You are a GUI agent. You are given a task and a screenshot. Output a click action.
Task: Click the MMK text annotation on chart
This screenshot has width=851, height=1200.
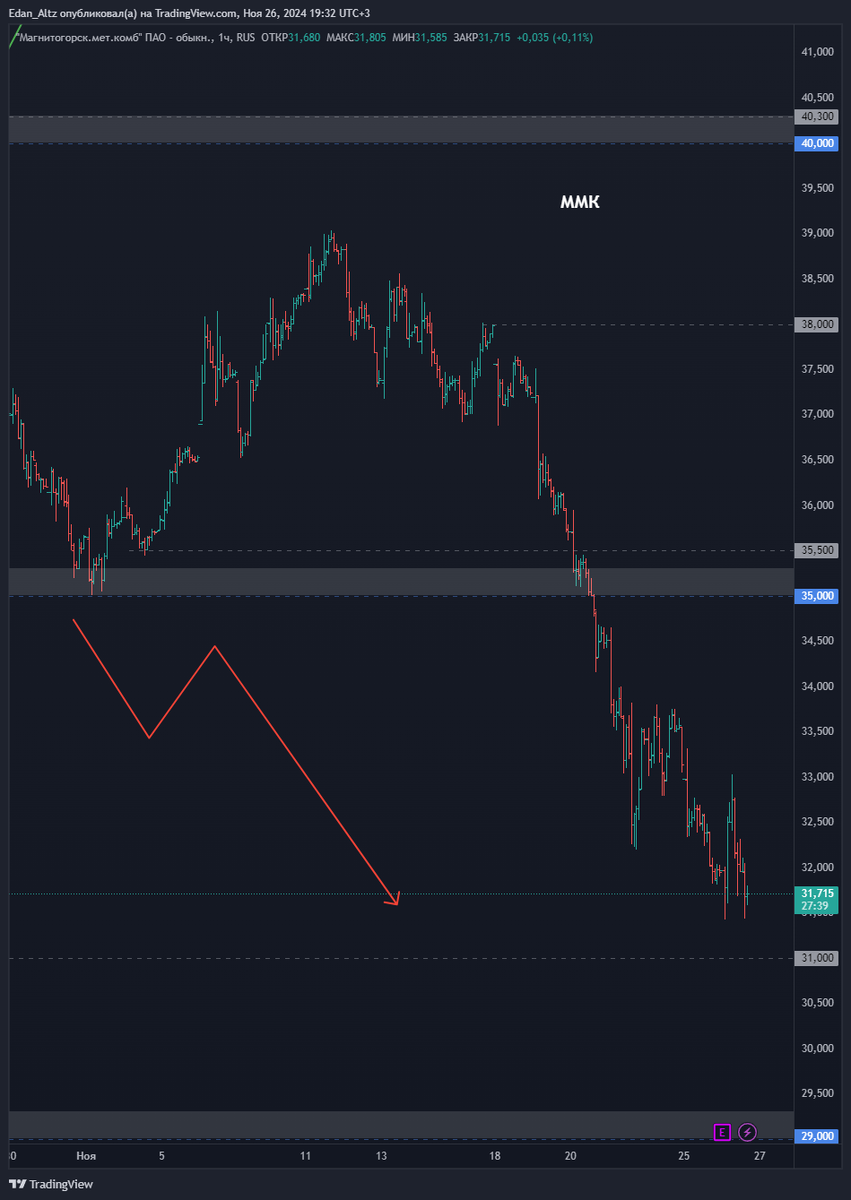(x=580, y=202)
